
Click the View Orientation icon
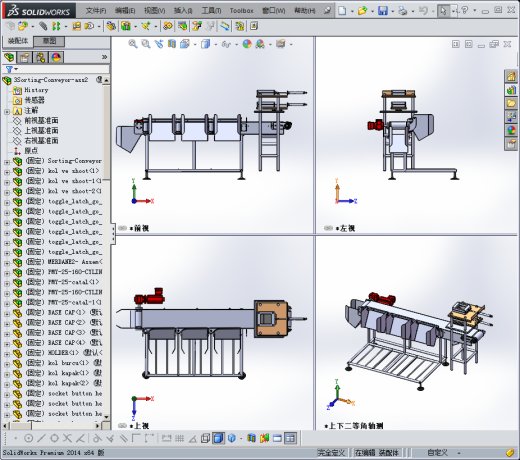[185, 44]
